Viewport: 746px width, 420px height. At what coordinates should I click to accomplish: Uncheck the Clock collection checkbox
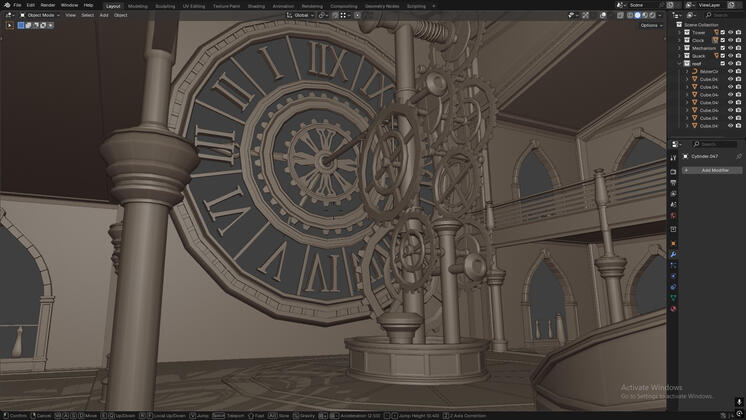(x=723, y=40)
